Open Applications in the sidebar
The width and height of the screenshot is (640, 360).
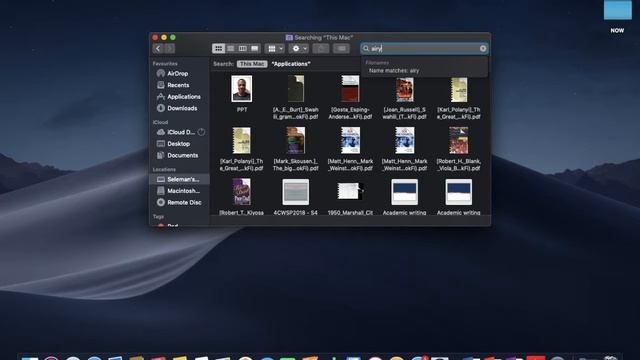pyautogui.click(x=179, y=97)
